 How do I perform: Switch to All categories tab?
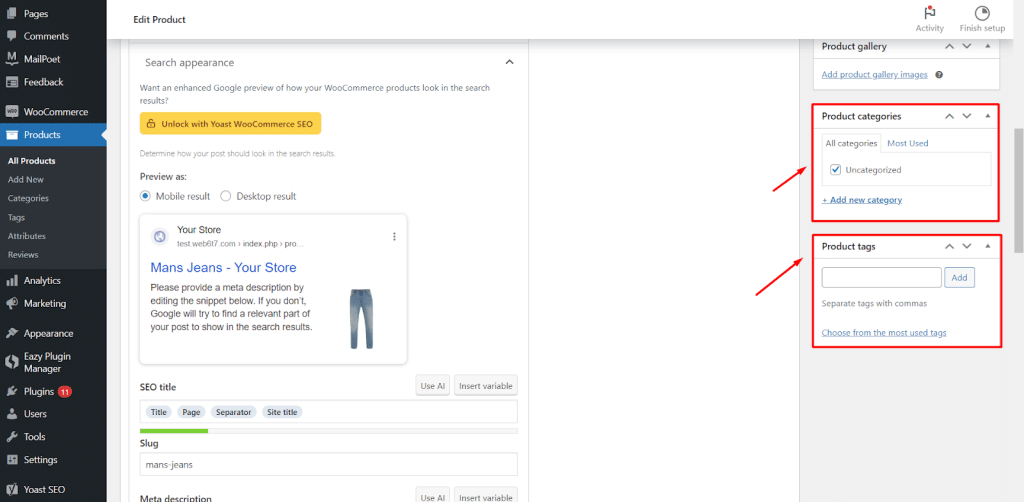pos(851,143)
